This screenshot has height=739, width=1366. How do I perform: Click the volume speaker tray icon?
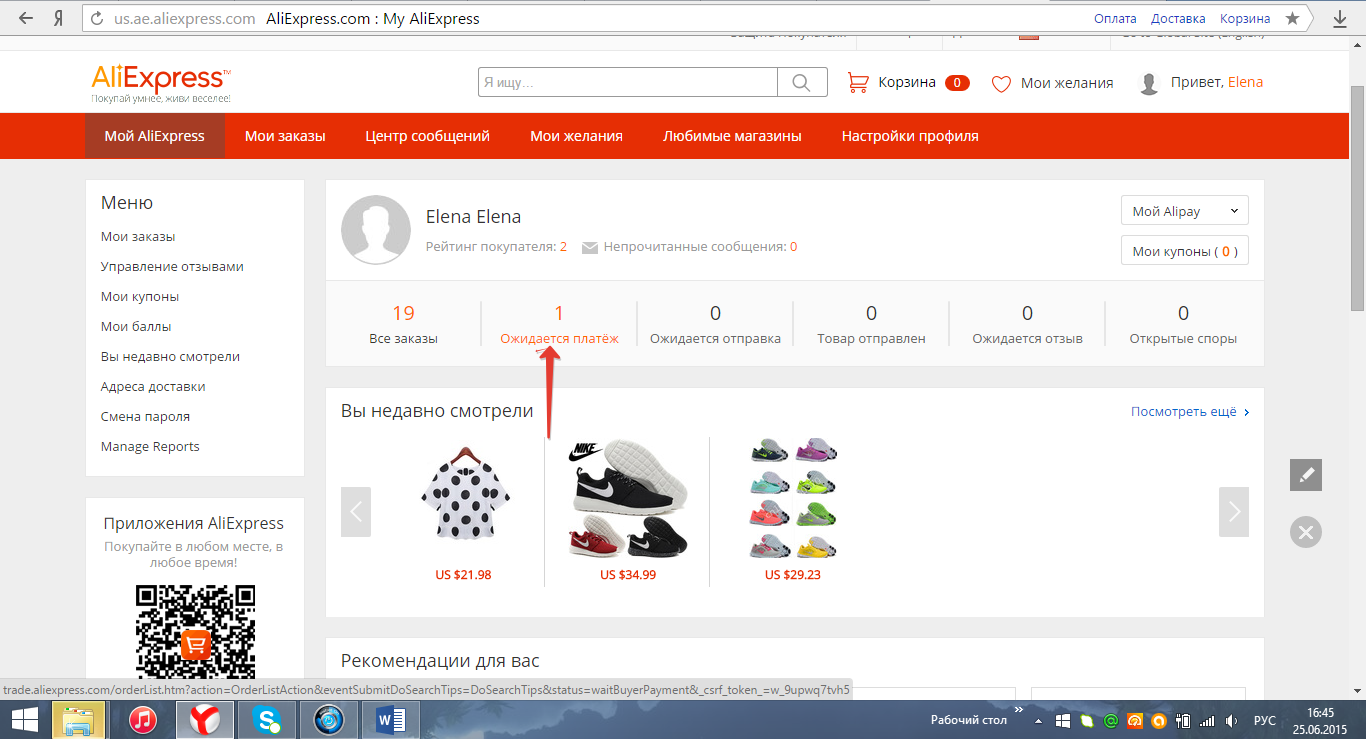(x=1231, y=721)
